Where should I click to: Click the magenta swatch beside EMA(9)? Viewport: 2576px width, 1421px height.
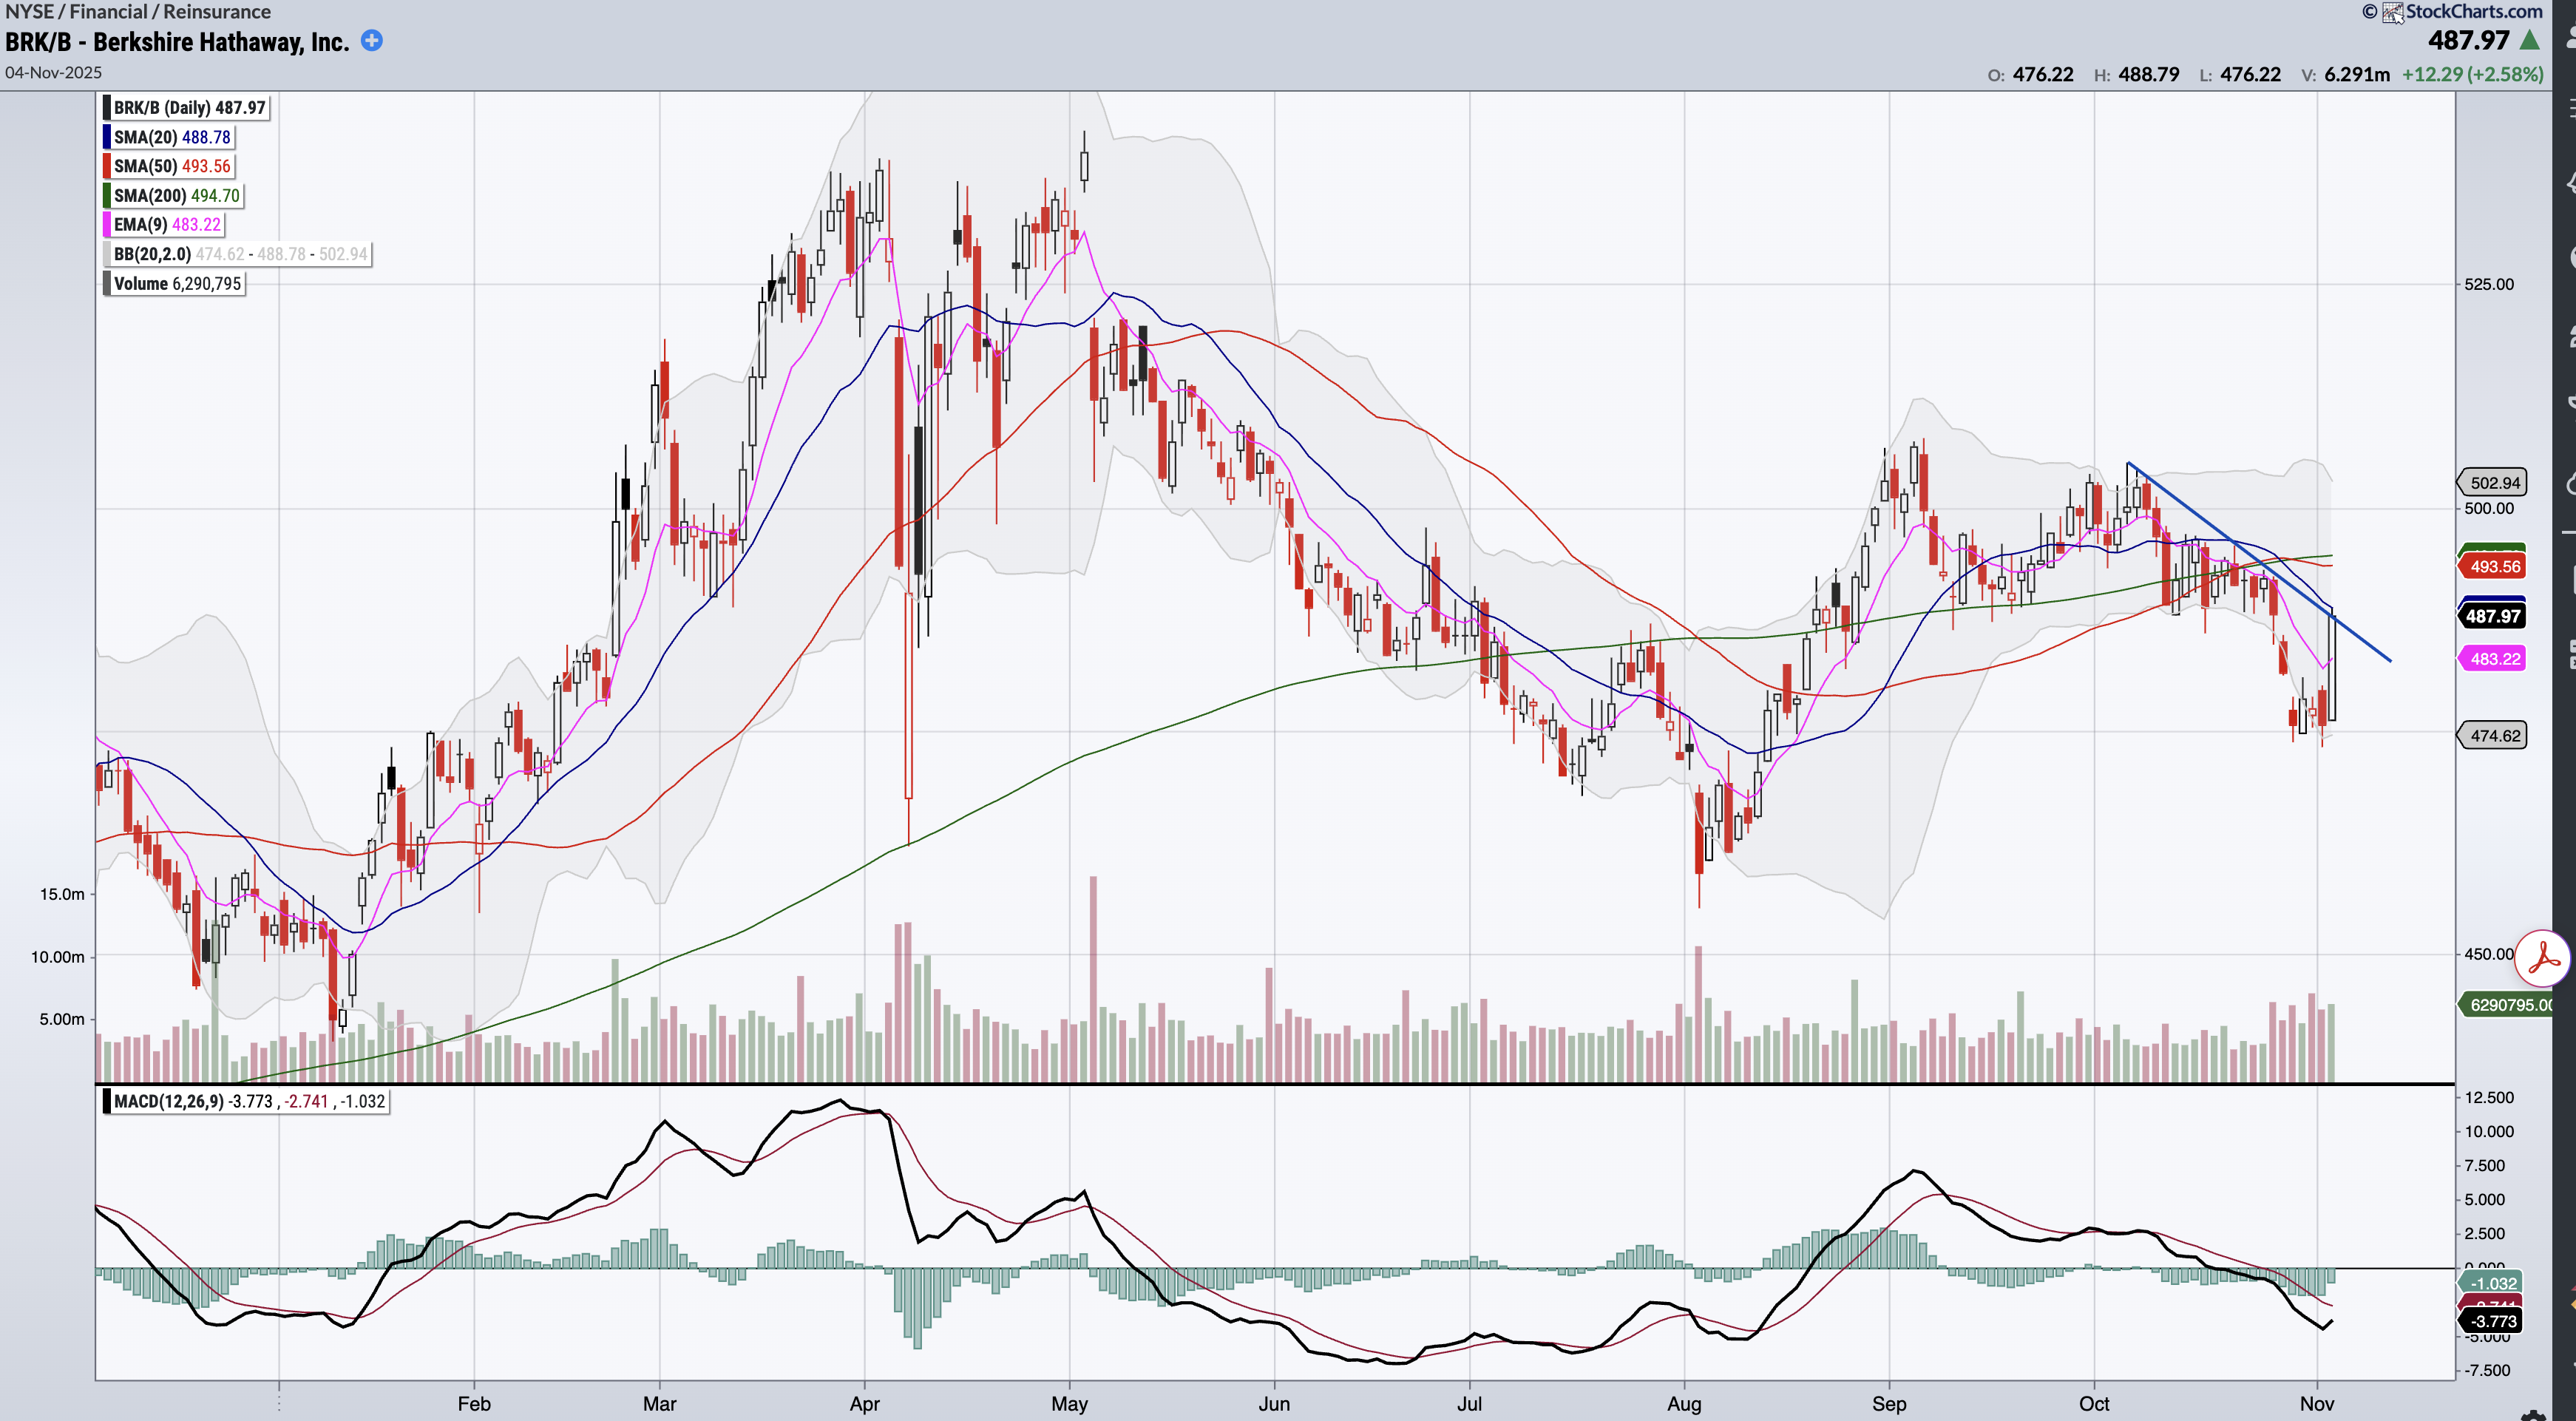coord(107,225)
